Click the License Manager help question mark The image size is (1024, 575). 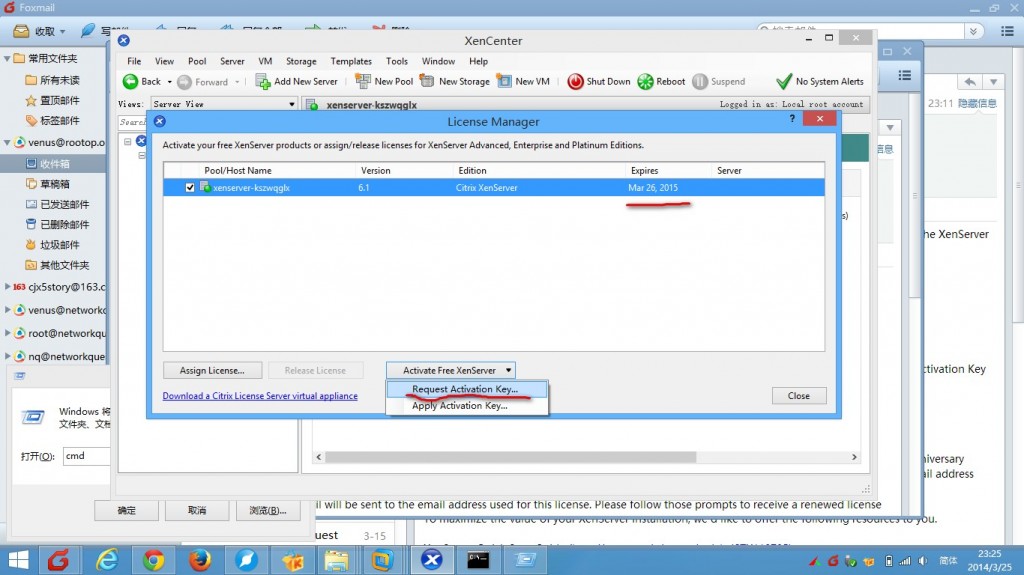tap(792, 118)
